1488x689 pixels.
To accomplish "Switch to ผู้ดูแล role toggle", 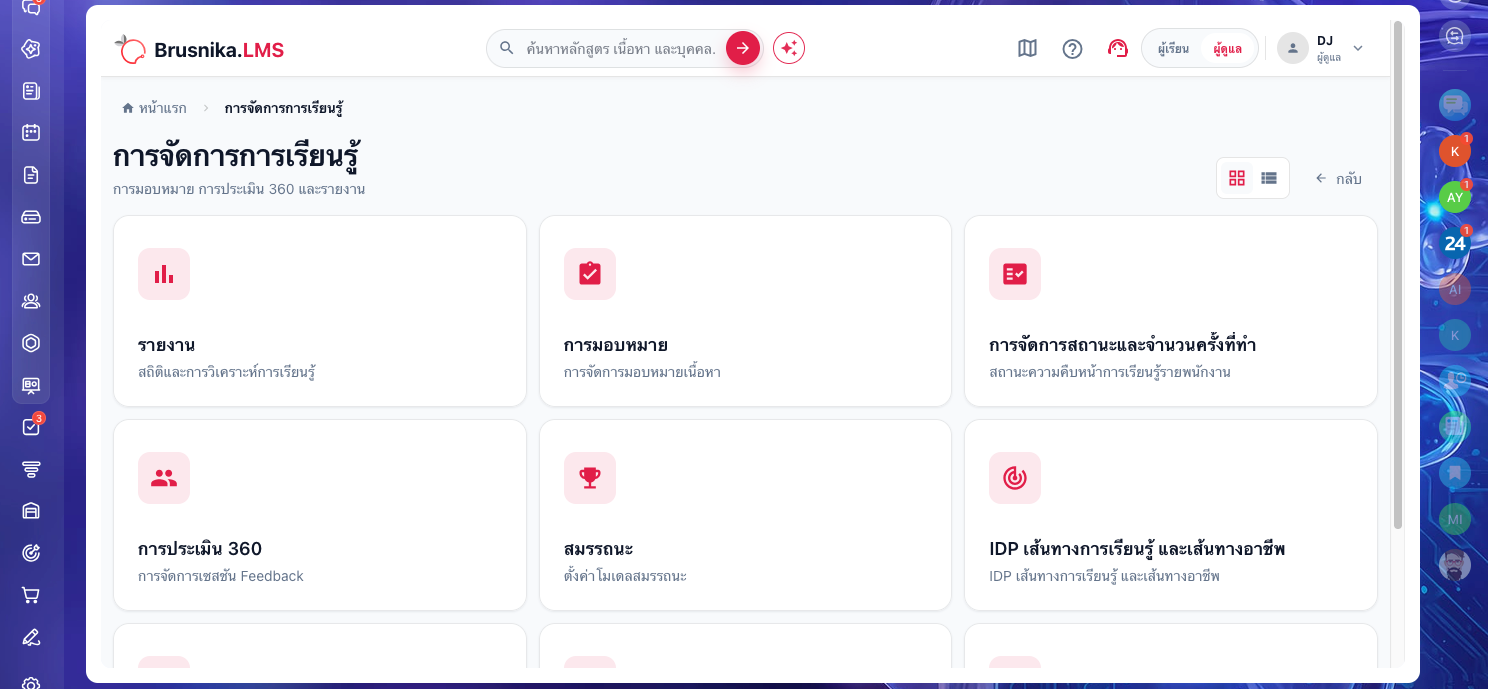I will 1227,48.
